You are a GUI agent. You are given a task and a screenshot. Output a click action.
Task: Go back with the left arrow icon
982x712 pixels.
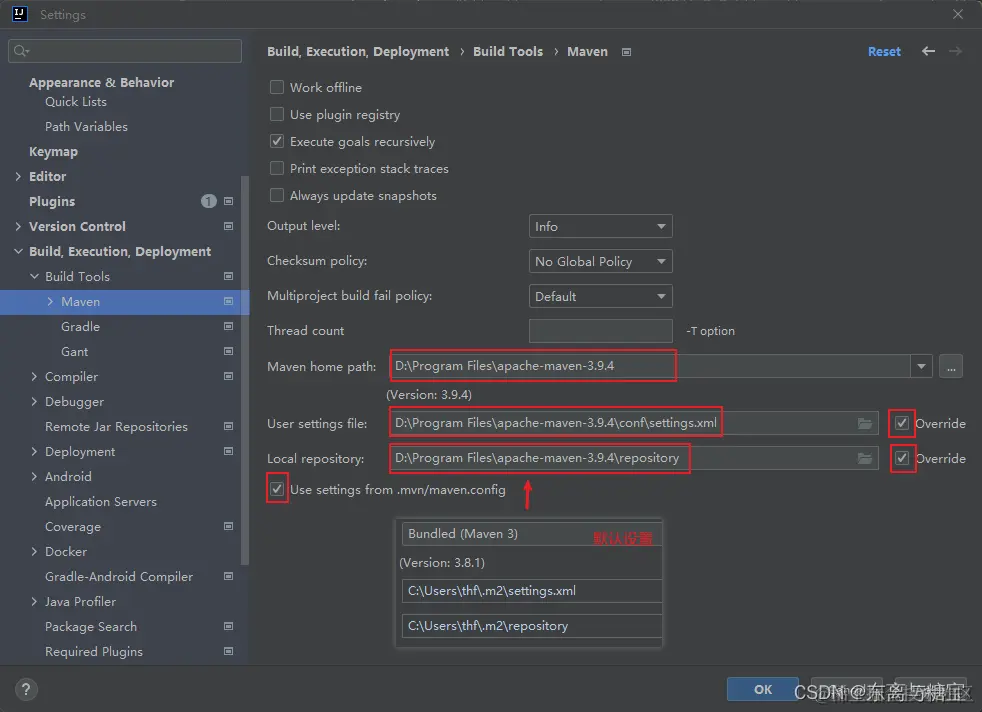click(928, 51)
